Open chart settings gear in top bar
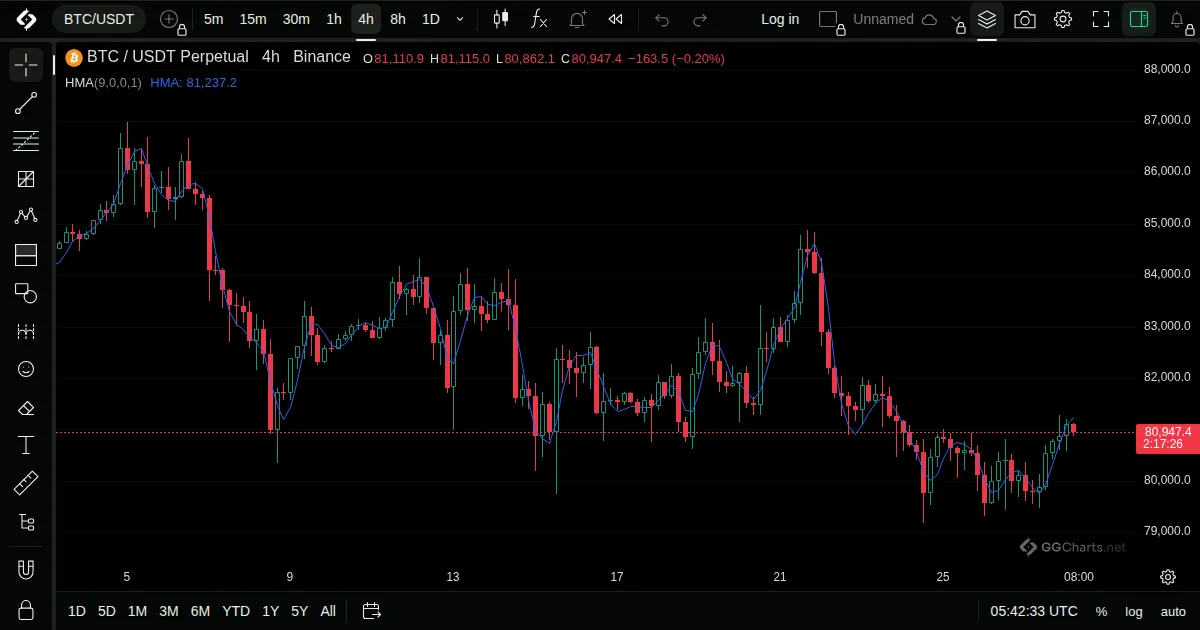 pyautogui.click(x=1063, y=19)
